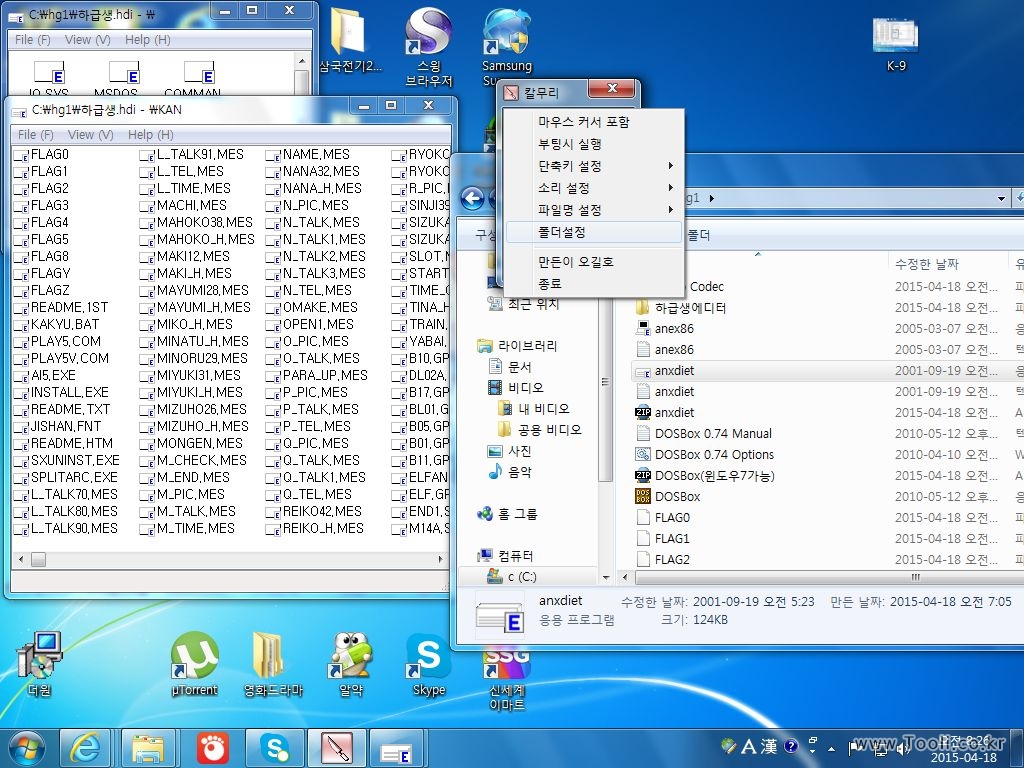Expand the breadcrumb arrow after g1 in the address bar
The image size is (1024, 768).
coord(711,198)
